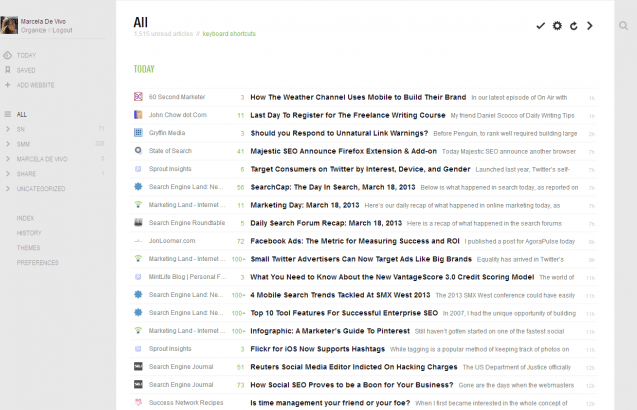
Task: Click Marcela De Vivo profile avatar
Action: (x=9, y=25)
